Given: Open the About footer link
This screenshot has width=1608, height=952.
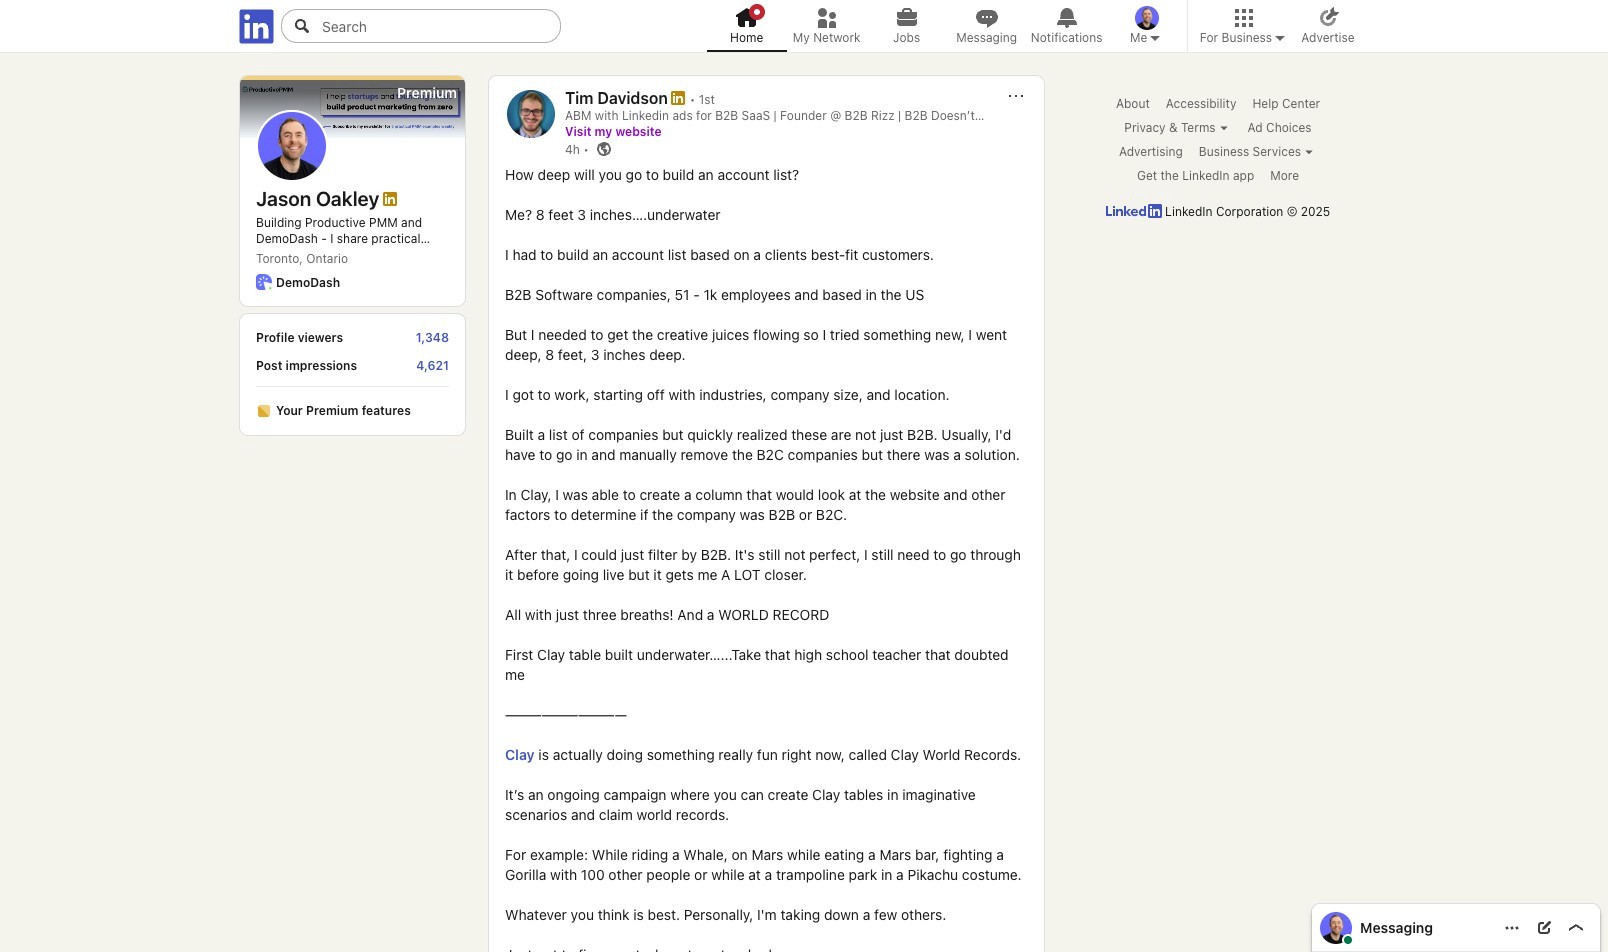Looking at the screenshot, I should pos(1133,104).
